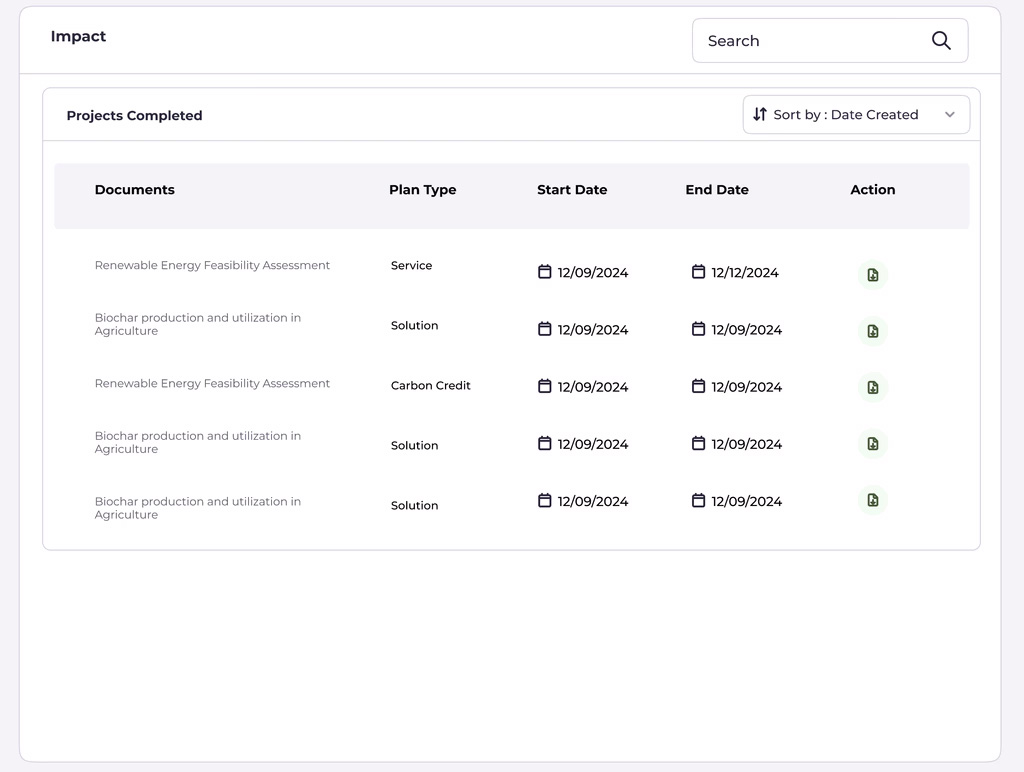Select the Carbon Credit plan type cell

point(430,386)
